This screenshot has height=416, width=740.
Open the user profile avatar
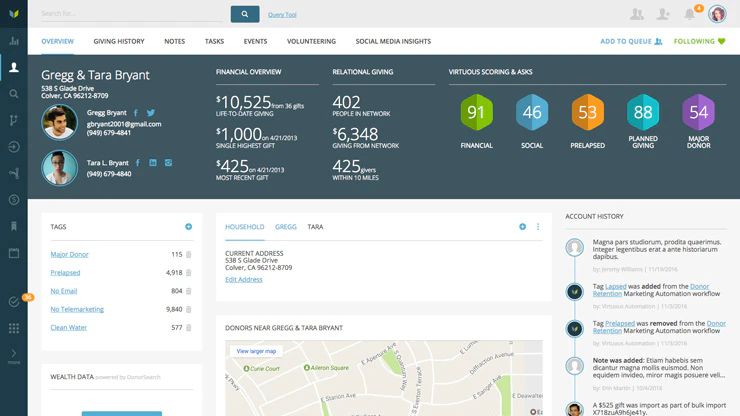tap(717, 14)
